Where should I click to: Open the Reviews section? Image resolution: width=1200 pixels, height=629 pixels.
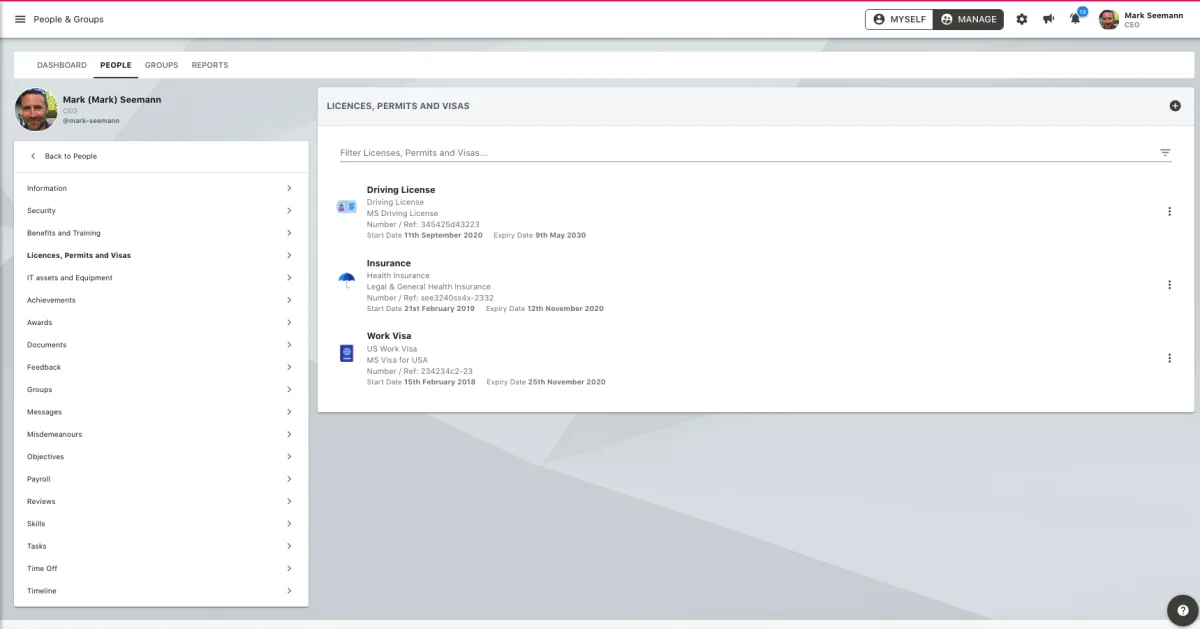161,501
